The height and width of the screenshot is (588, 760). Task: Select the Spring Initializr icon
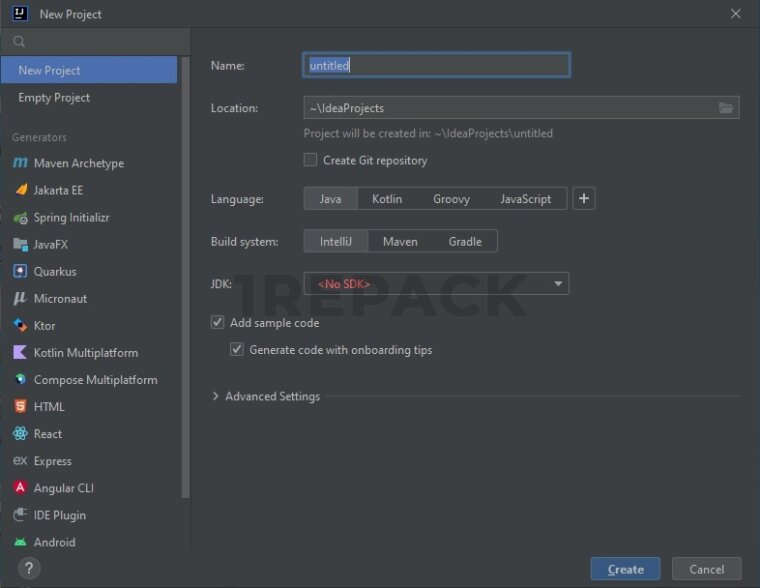[20, 217]
